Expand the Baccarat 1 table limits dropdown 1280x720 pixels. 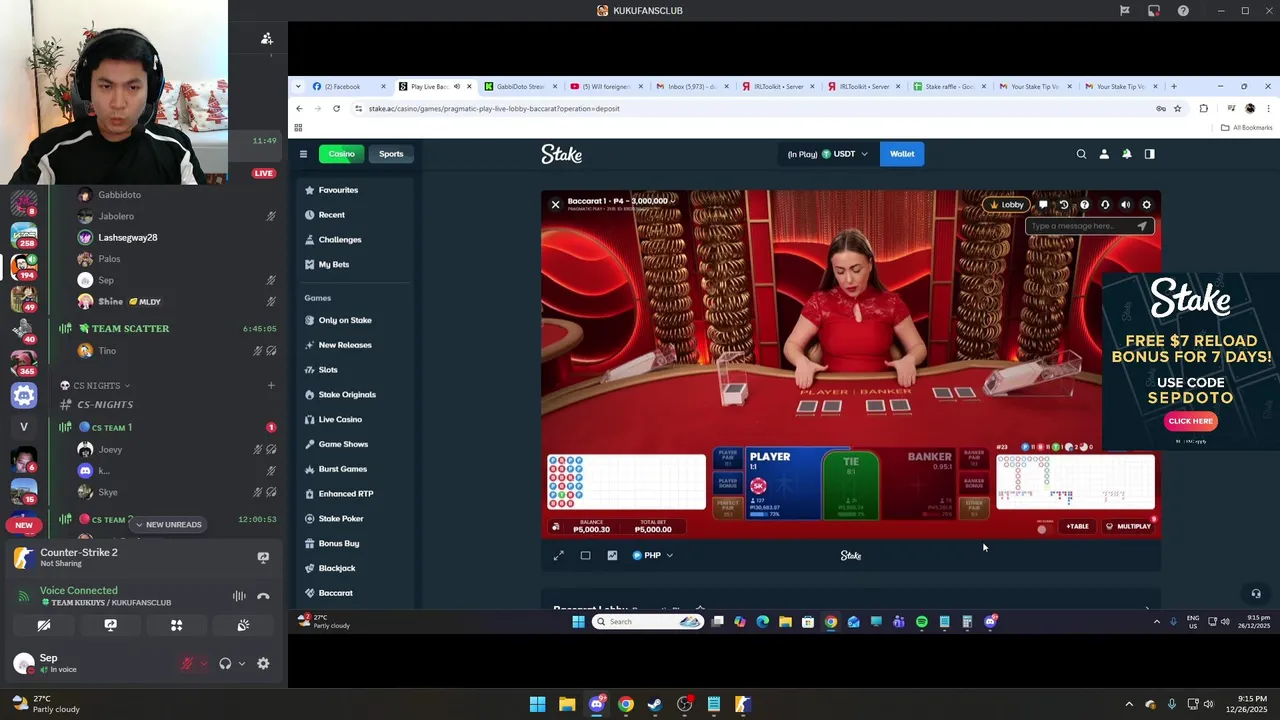click(x=672, y=201)
